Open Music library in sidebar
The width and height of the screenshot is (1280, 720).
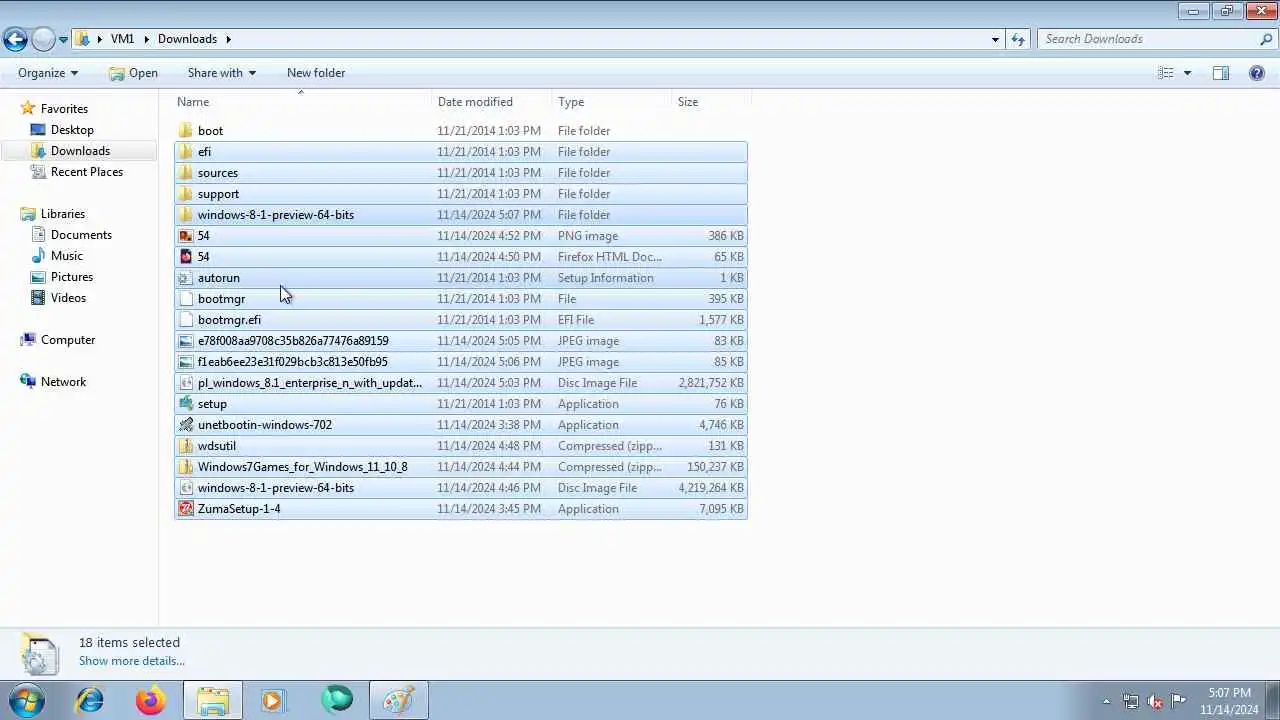point(67,256)
